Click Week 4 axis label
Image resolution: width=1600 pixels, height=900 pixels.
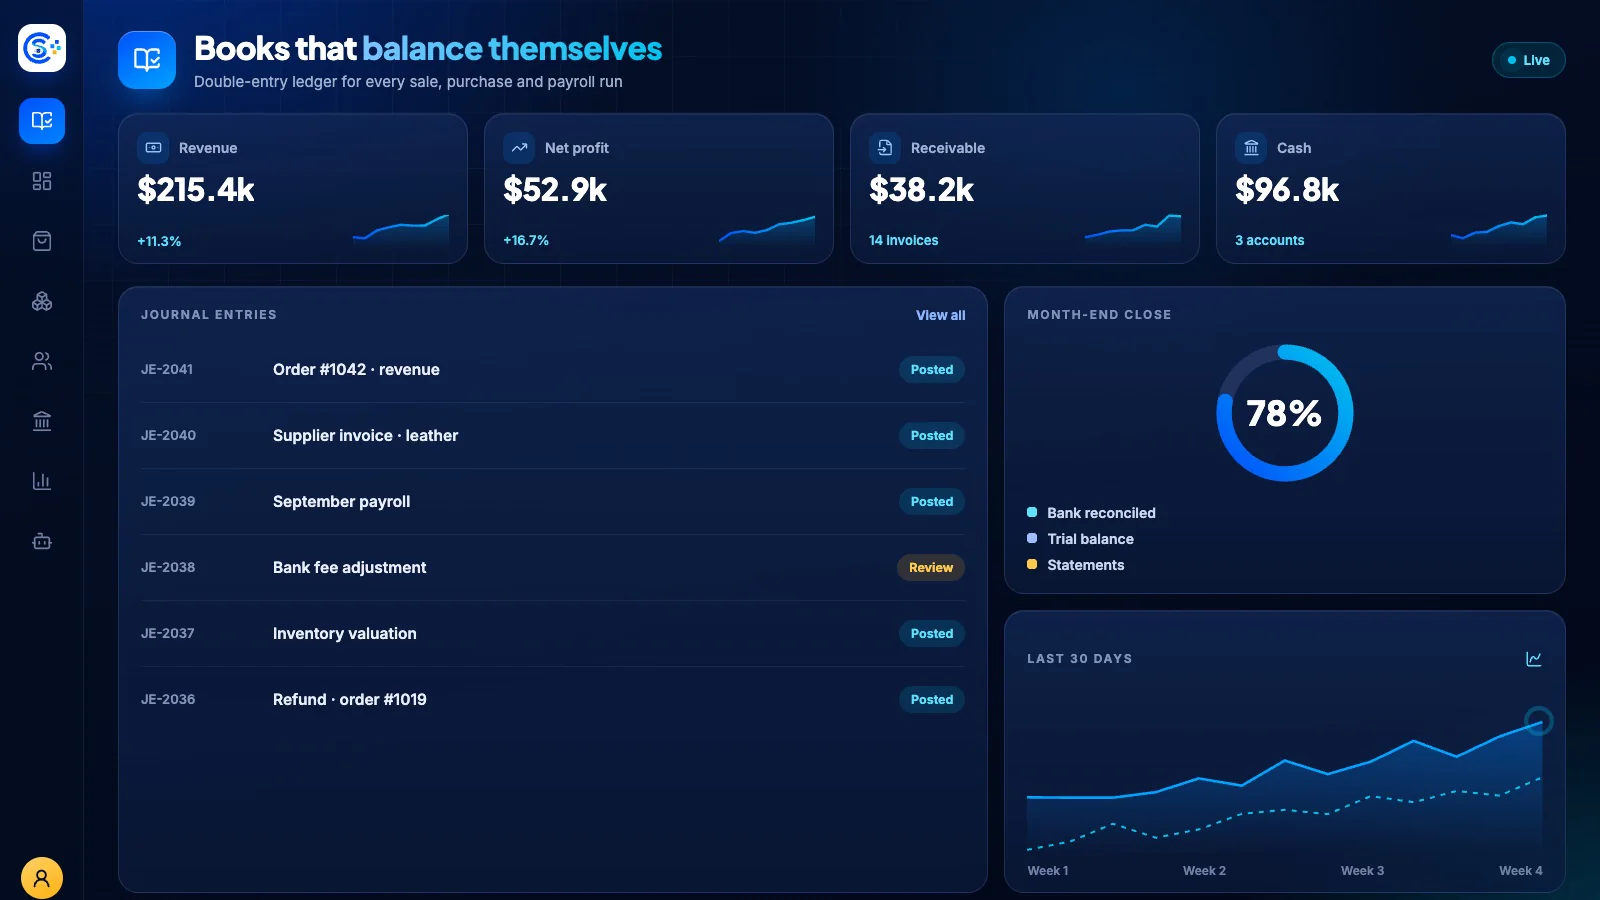[x=1521, y=871]
